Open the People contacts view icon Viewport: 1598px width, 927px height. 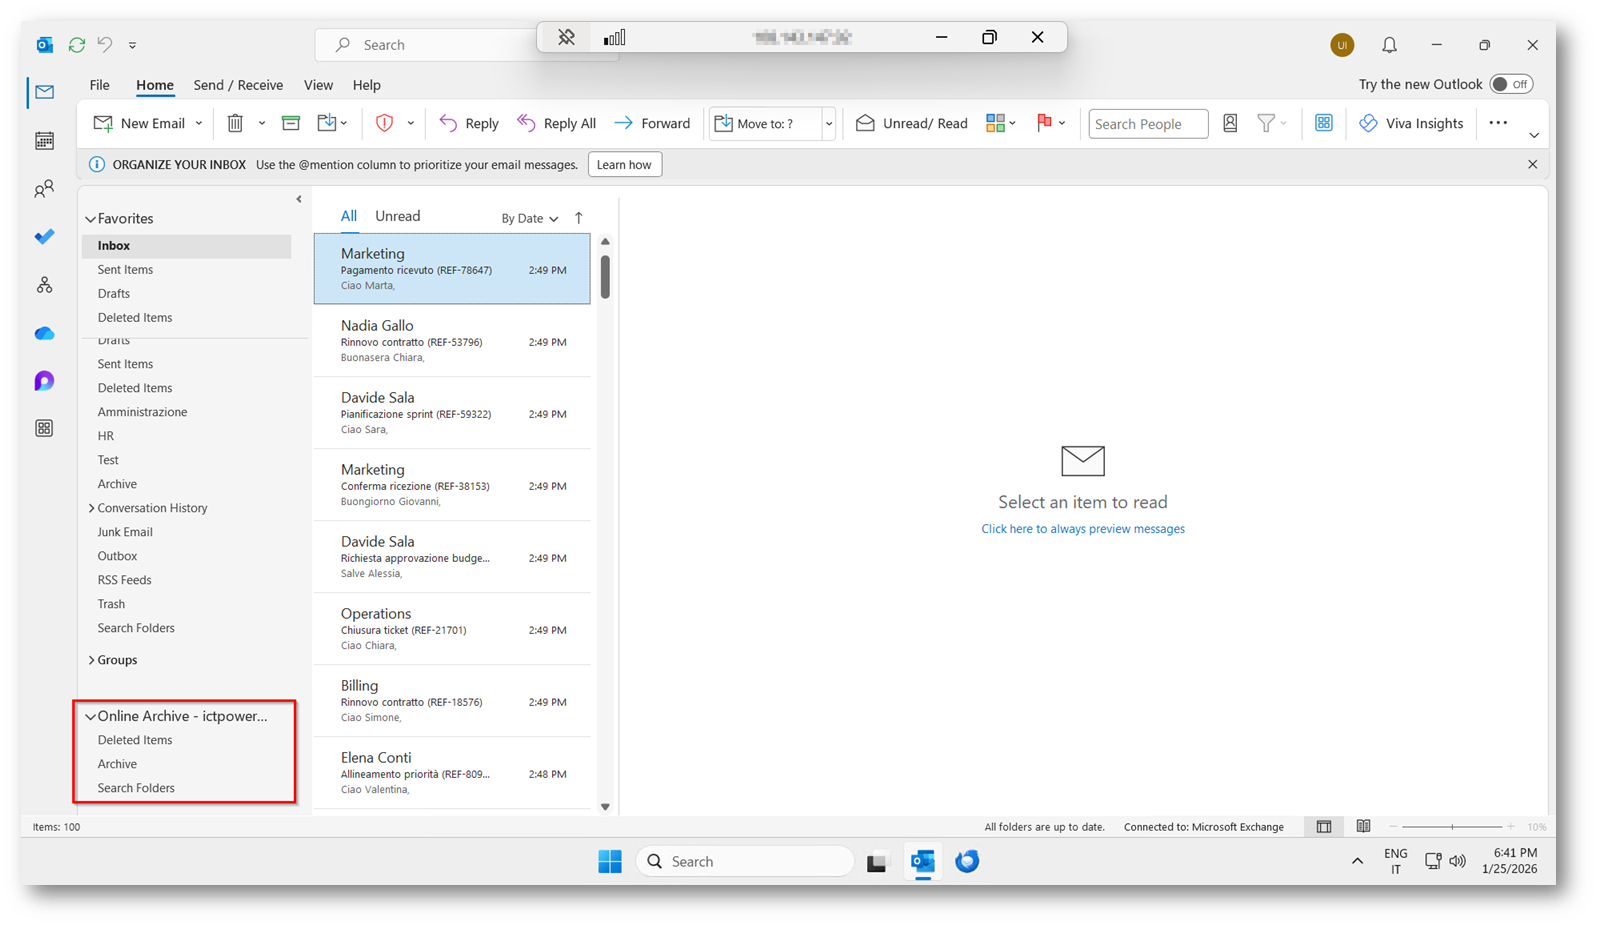pyautogui.click(x=44, y=189)
